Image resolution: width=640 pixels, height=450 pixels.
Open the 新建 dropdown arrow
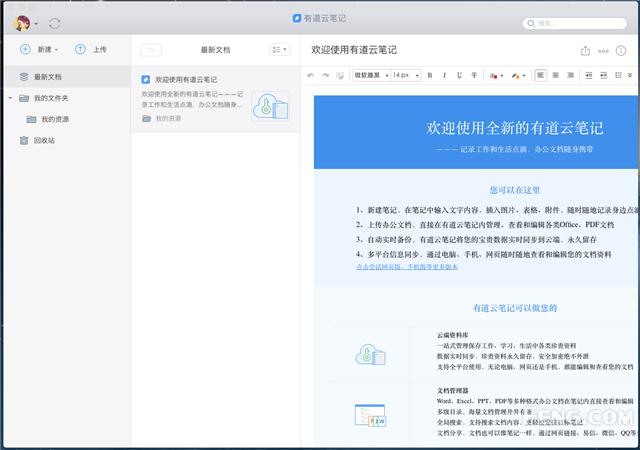tap(57, 50)
